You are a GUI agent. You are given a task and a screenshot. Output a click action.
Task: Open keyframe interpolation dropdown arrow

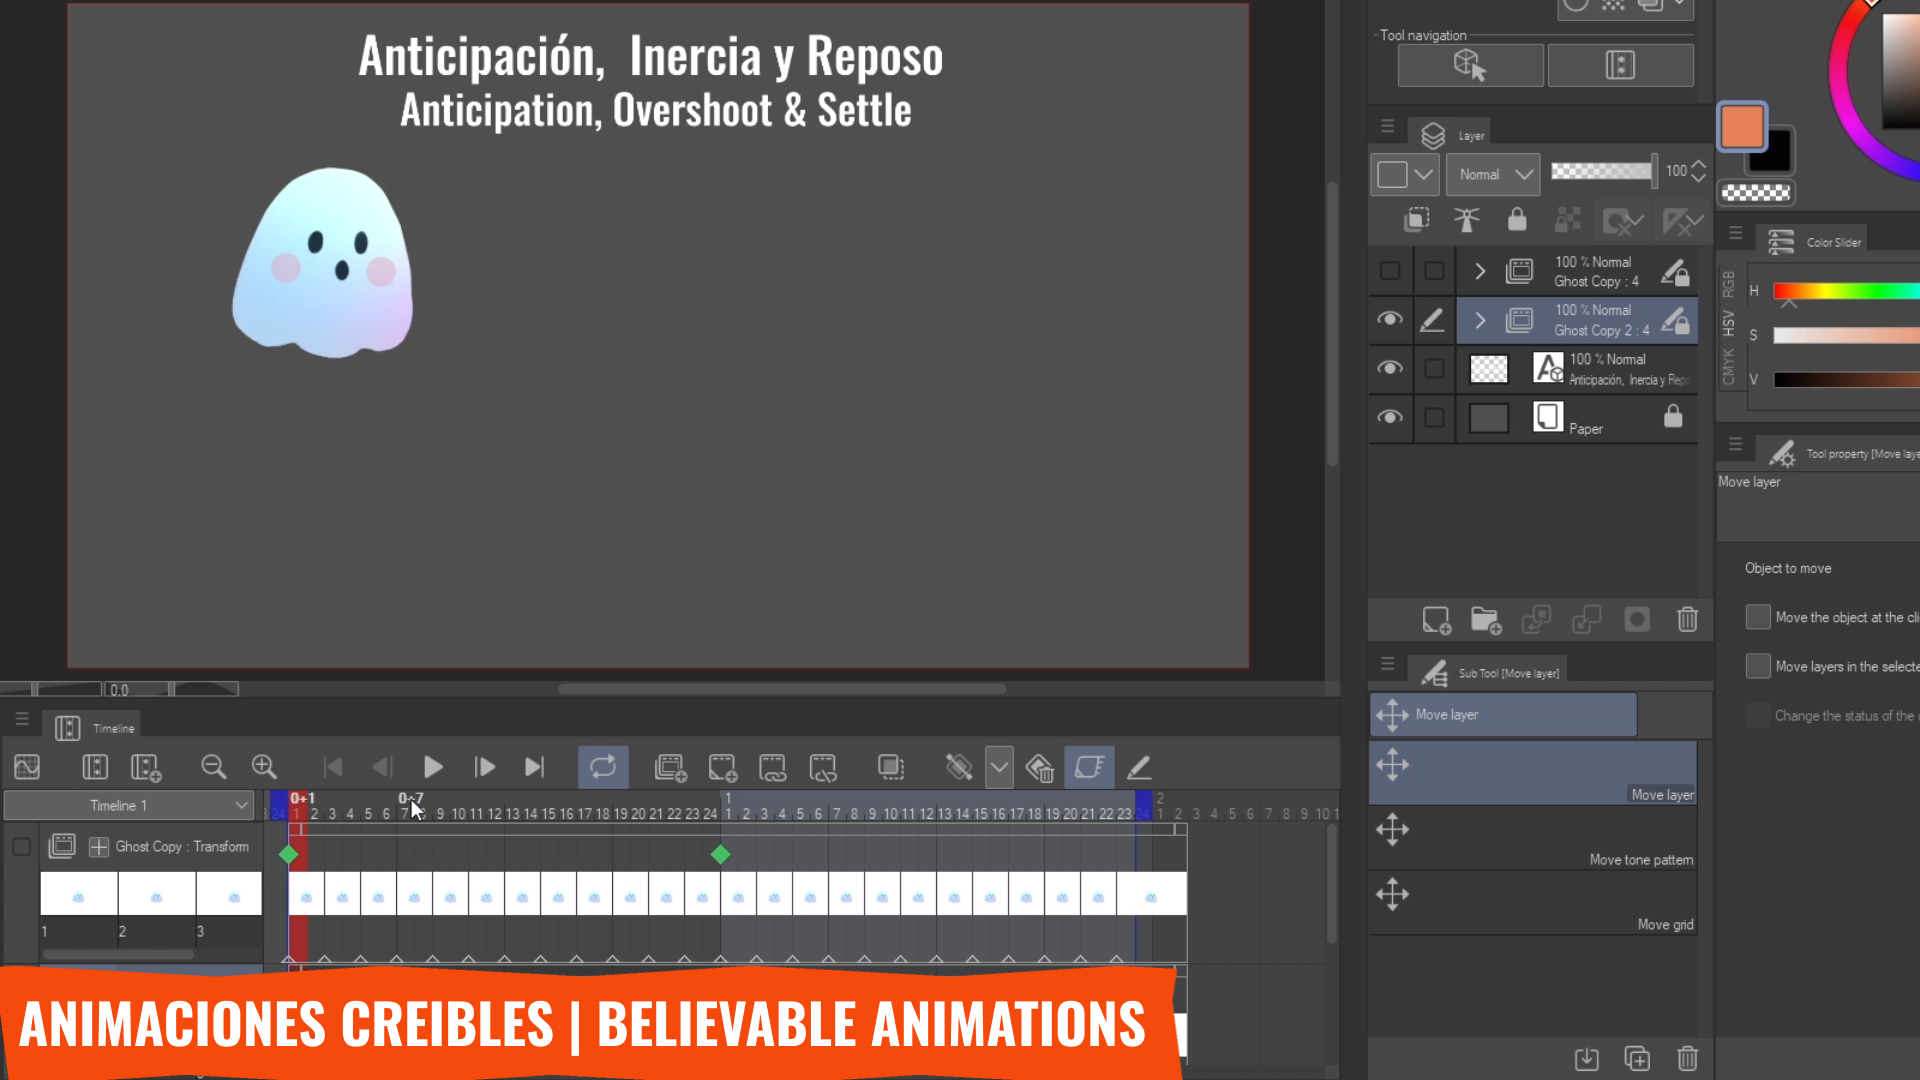click(x=999, y=767)
